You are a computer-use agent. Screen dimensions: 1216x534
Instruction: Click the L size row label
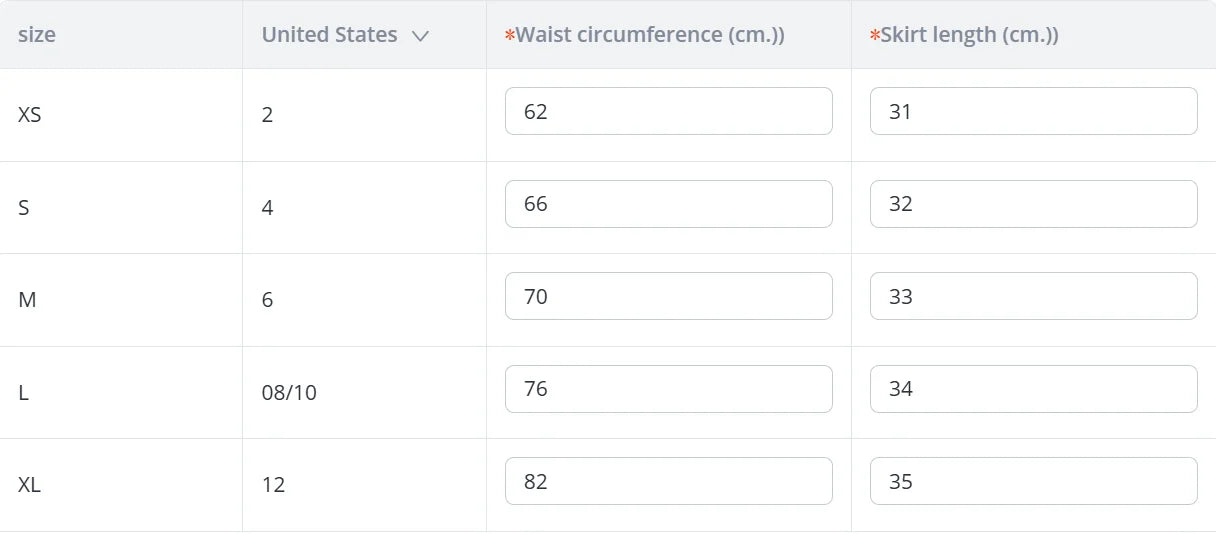click(x=24, y=393)
